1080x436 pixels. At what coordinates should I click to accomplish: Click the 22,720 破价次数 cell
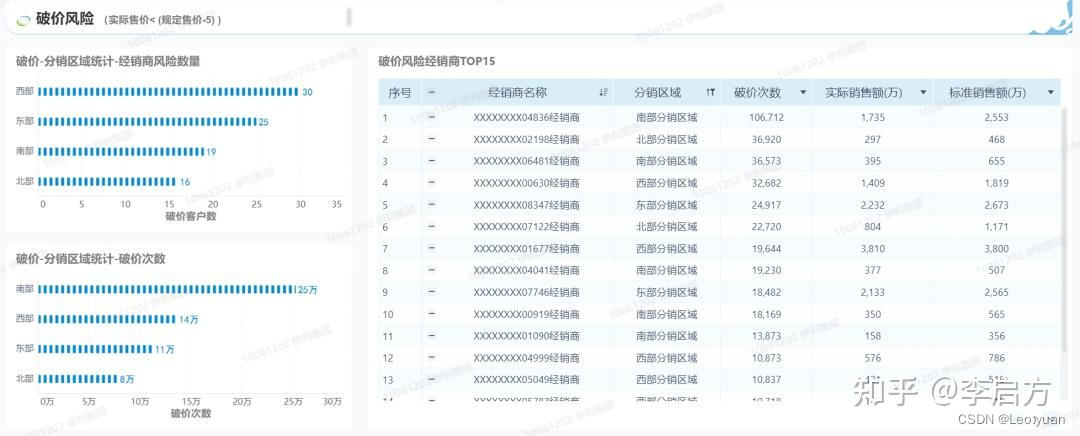pos(769,227)
